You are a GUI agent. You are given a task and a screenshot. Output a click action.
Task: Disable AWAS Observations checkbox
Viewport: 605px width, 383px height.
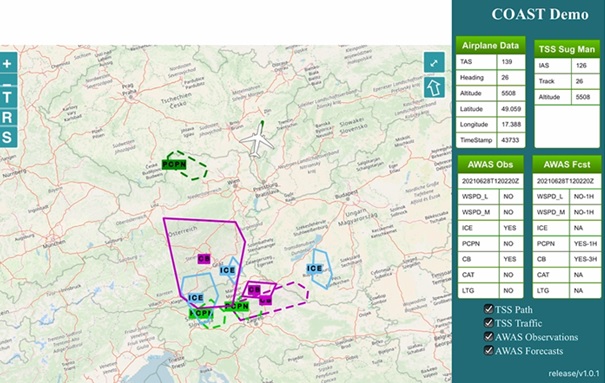tap(489, 337)
